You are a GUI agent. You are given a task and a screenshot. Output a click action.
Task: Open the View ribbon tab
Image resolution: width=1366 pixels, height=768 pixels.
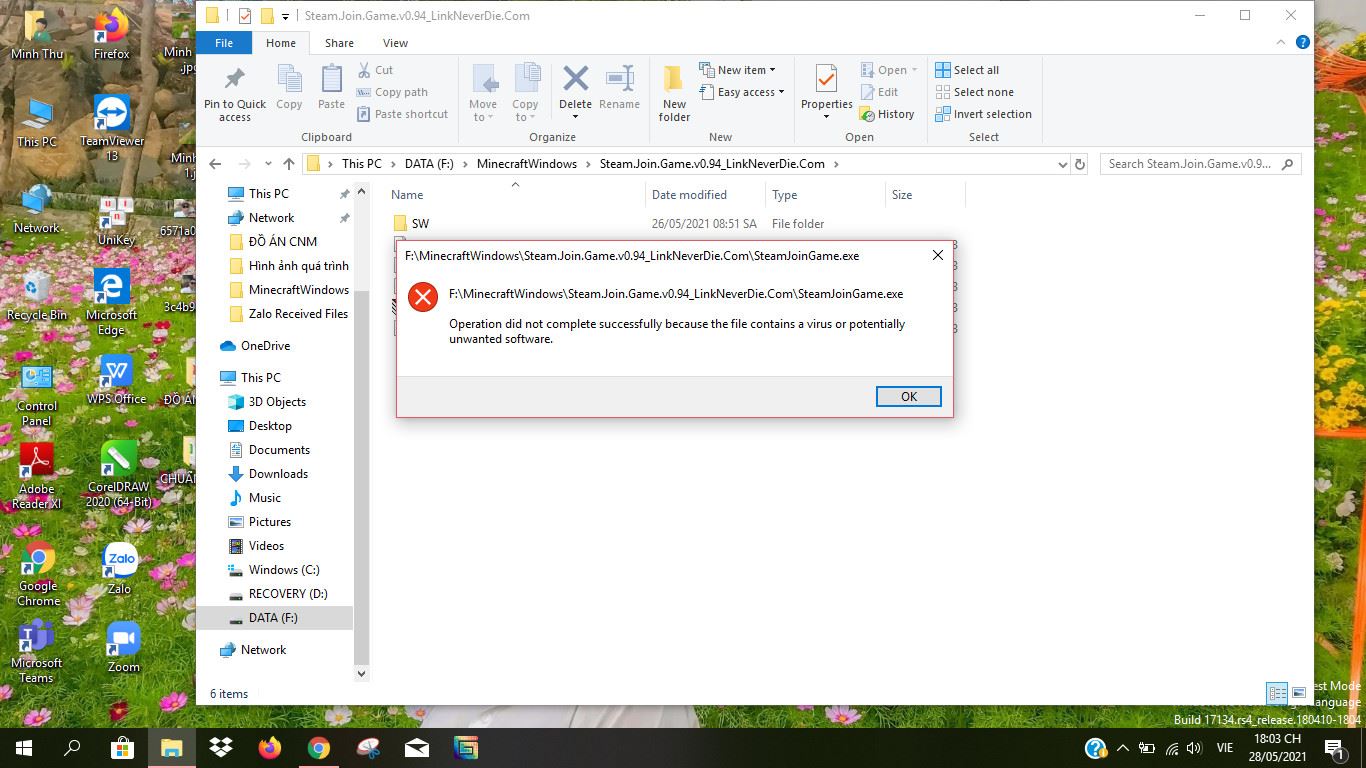tap(395, 43)
